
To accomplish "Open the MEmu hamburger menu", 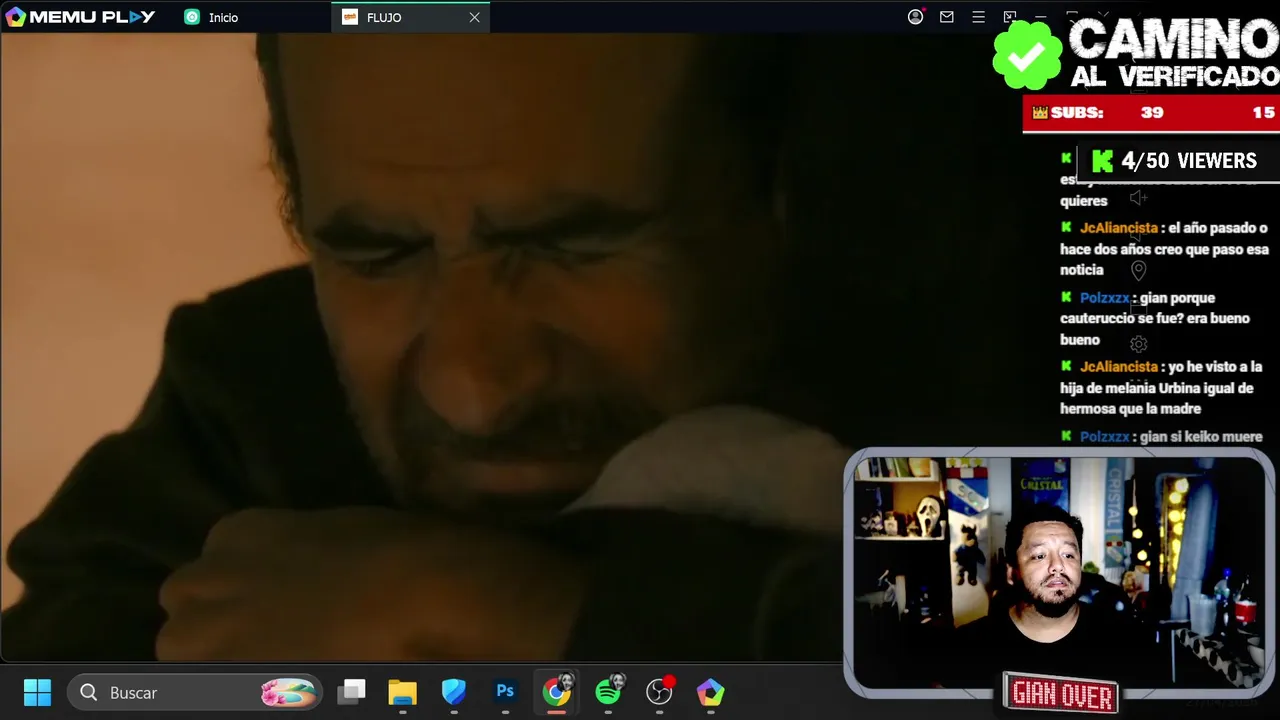I will [979, 17].
